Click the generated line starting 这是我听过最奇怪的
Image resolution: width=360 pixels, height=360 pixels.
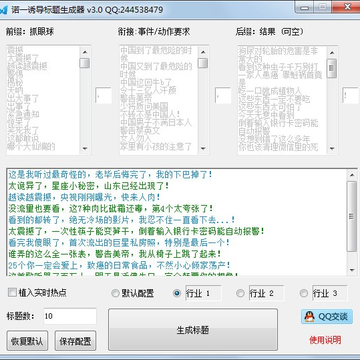pos(110,174)
